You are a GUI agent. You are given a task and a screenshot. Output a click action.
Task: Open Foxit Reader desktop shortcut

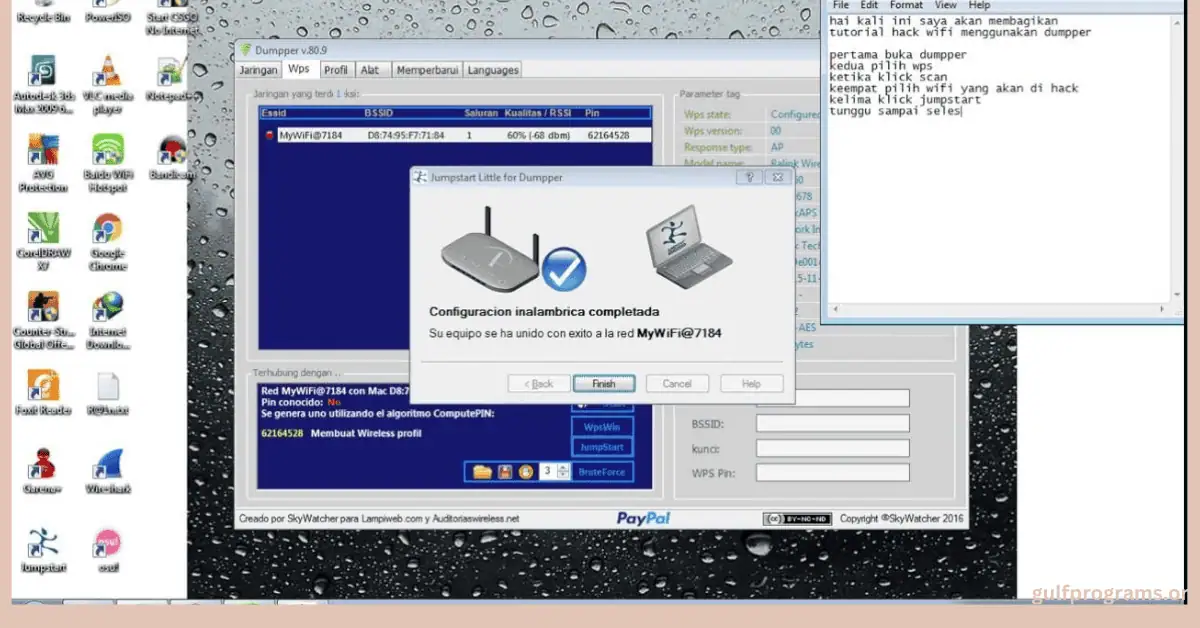[x=43, y=389]
